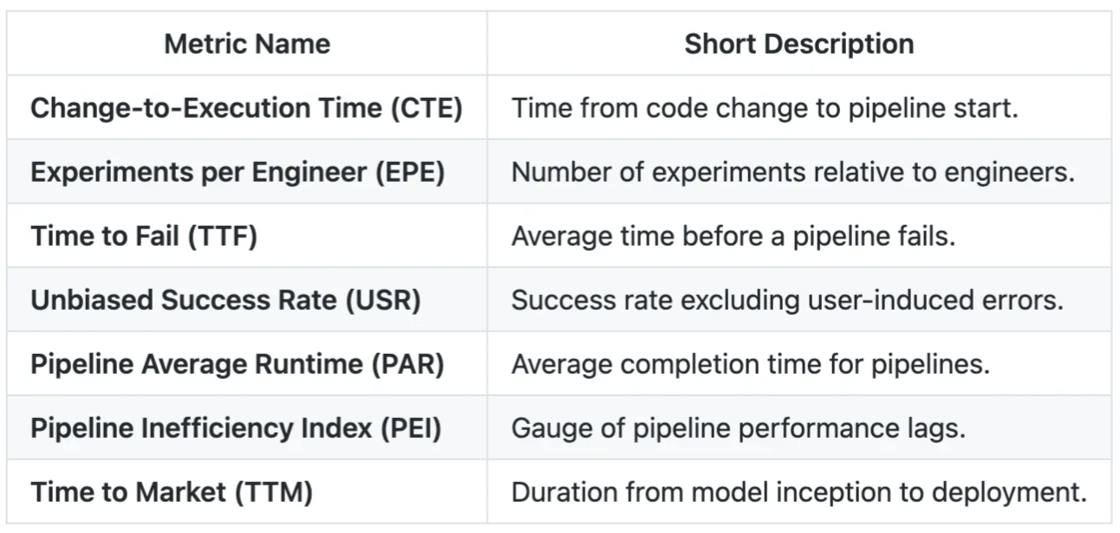
Task: Click "Gauge of pipeline performance lags" description
Action: [738, 428]
